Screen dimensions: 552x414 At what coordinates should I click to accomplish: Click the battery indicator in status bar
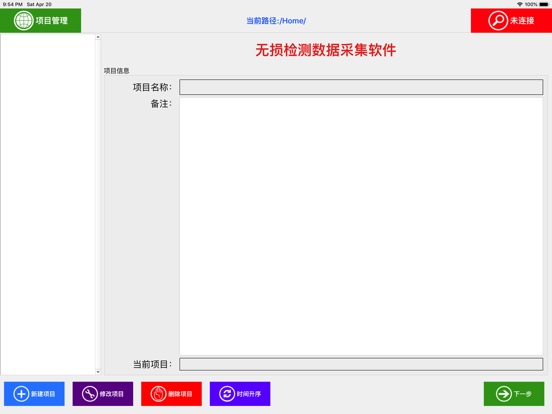pos(544,4)
